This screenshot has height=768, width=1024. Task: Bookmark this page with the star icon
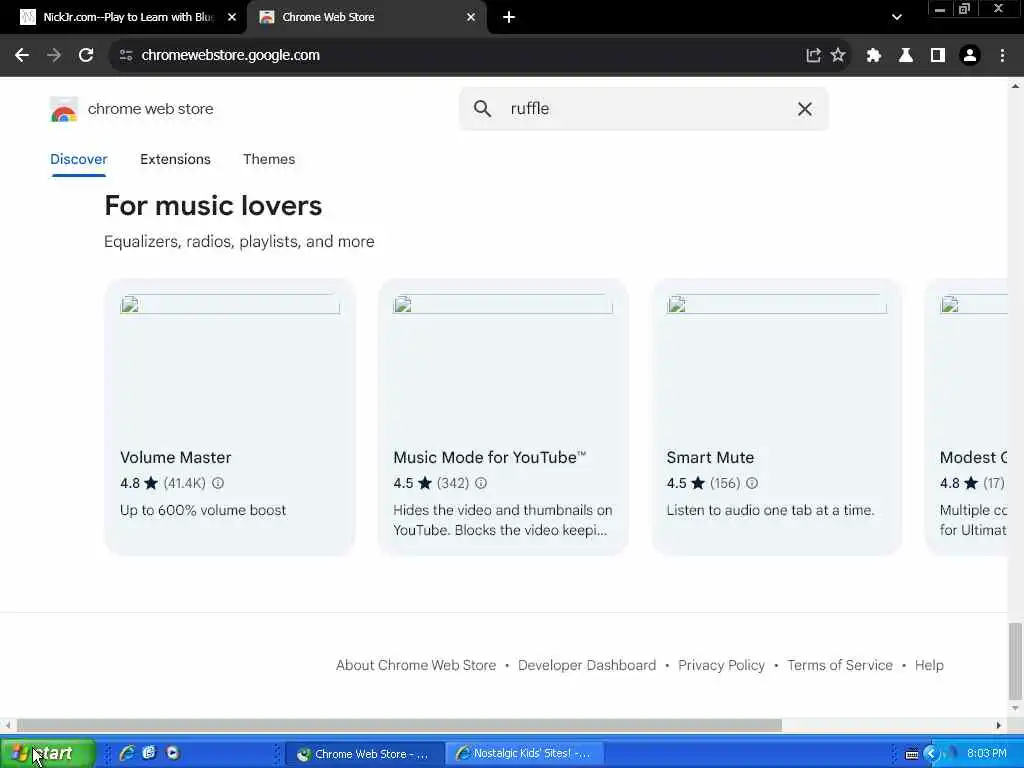(x=838, y=56)
